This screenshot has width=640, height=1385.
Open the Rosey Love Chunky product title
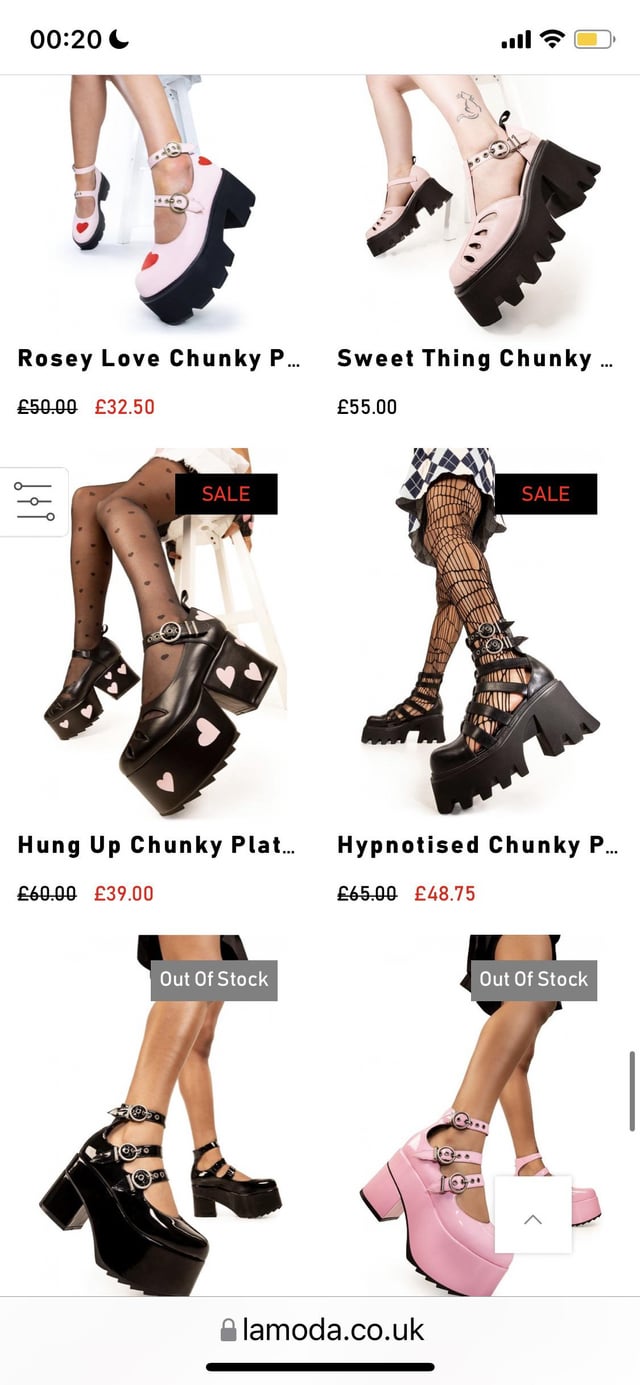(158, 359)
